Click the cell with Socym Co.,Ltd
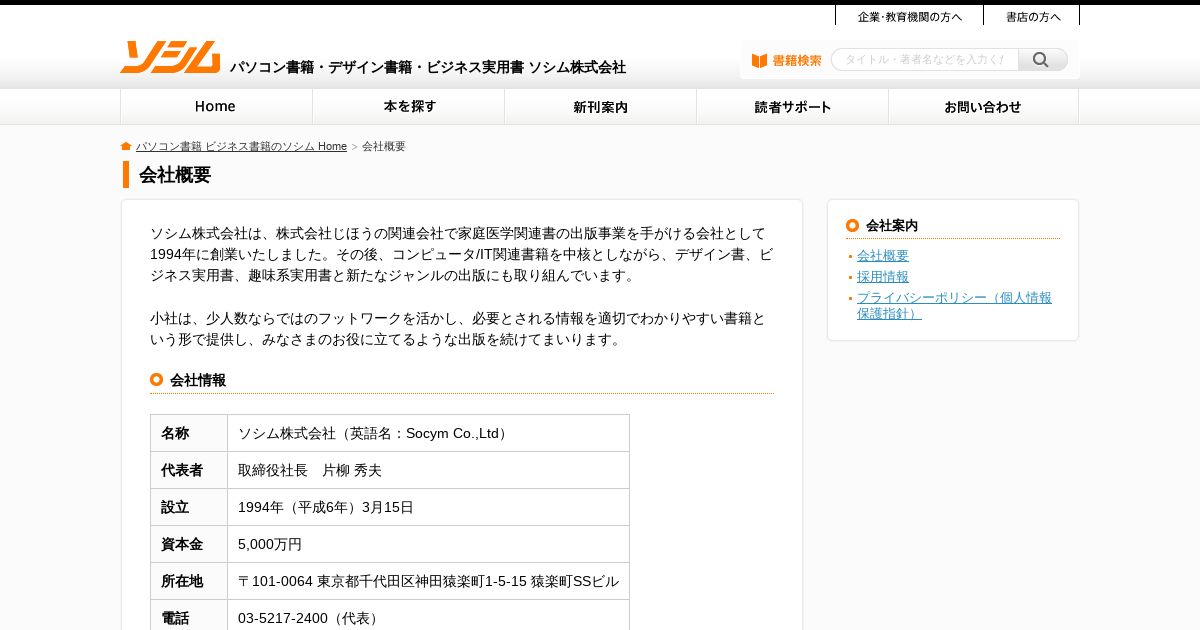This screenshot has height=630, width=1200. click(x=428, y=433)
